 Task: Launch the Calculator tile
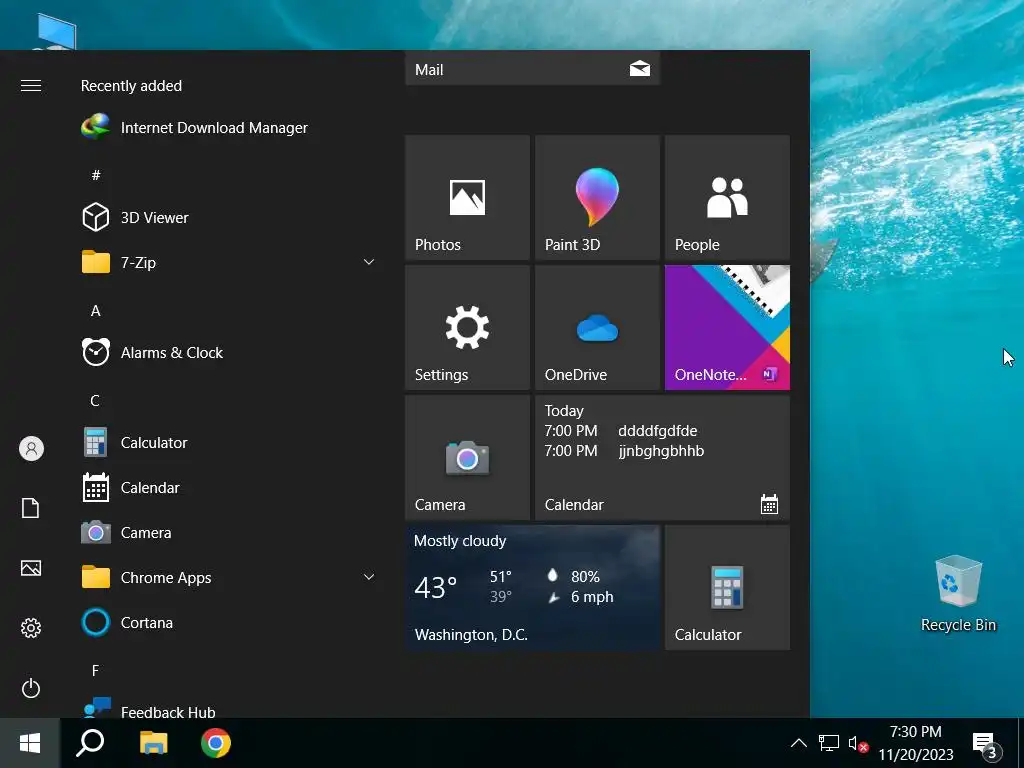tap(728, 588)
